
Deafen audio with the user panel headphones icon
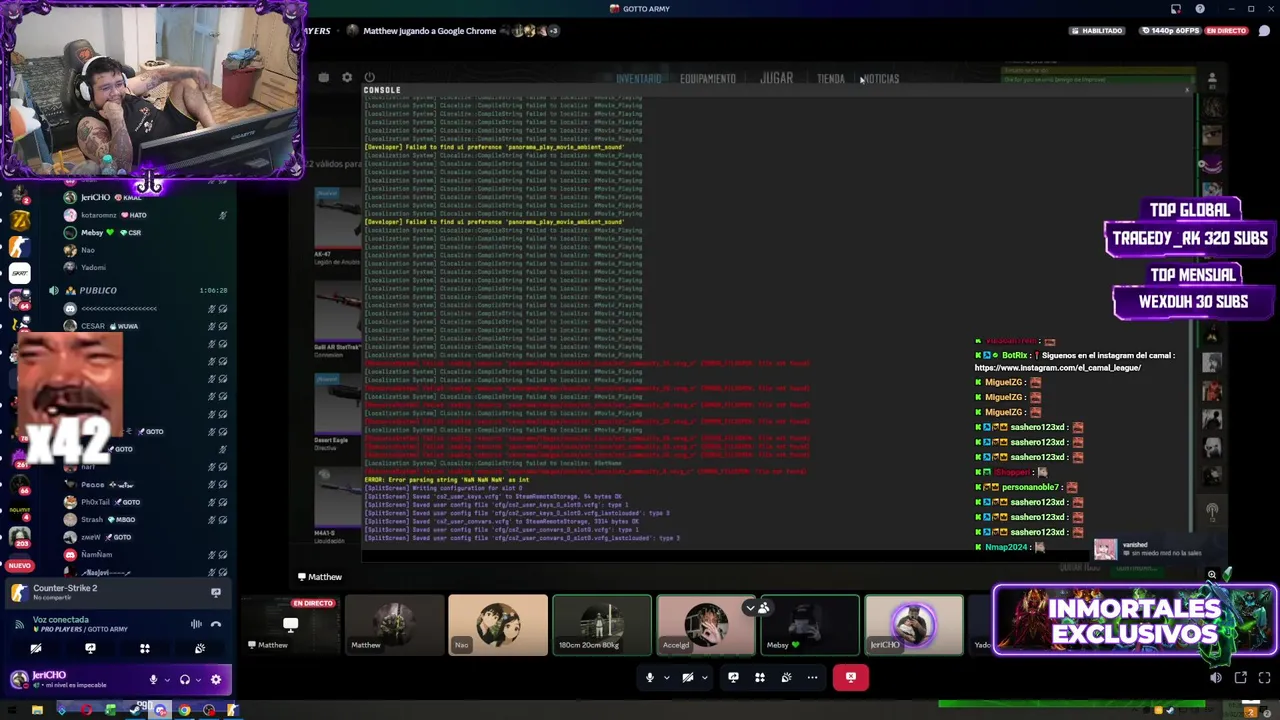coord(184,680)
